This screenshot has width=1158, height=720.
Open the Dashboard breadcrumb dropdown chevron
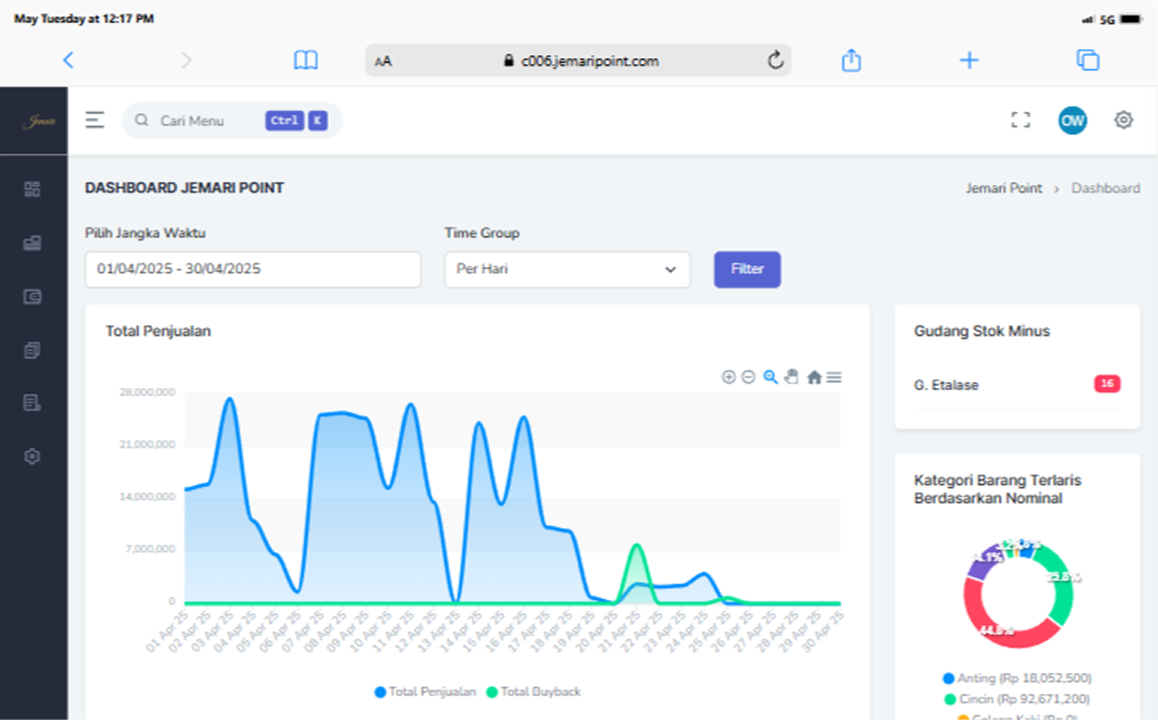click(x=1057, y=188)
